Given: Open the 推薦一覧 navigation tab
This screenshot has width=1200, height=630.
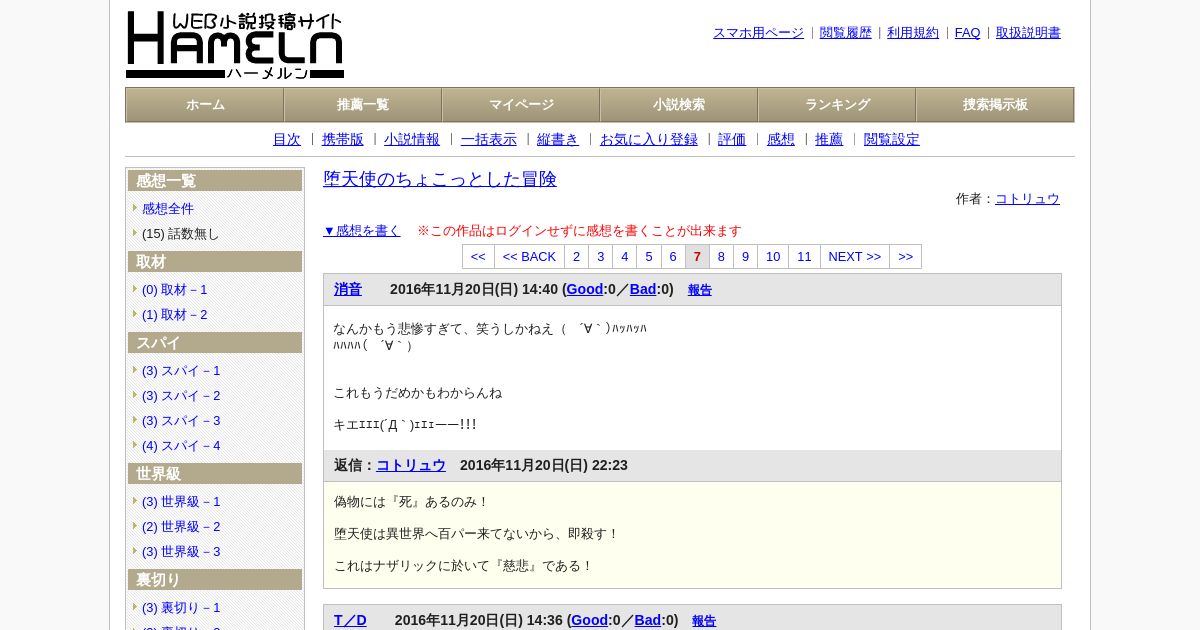Looking at the screenshot, I should (x=363, y=105).
